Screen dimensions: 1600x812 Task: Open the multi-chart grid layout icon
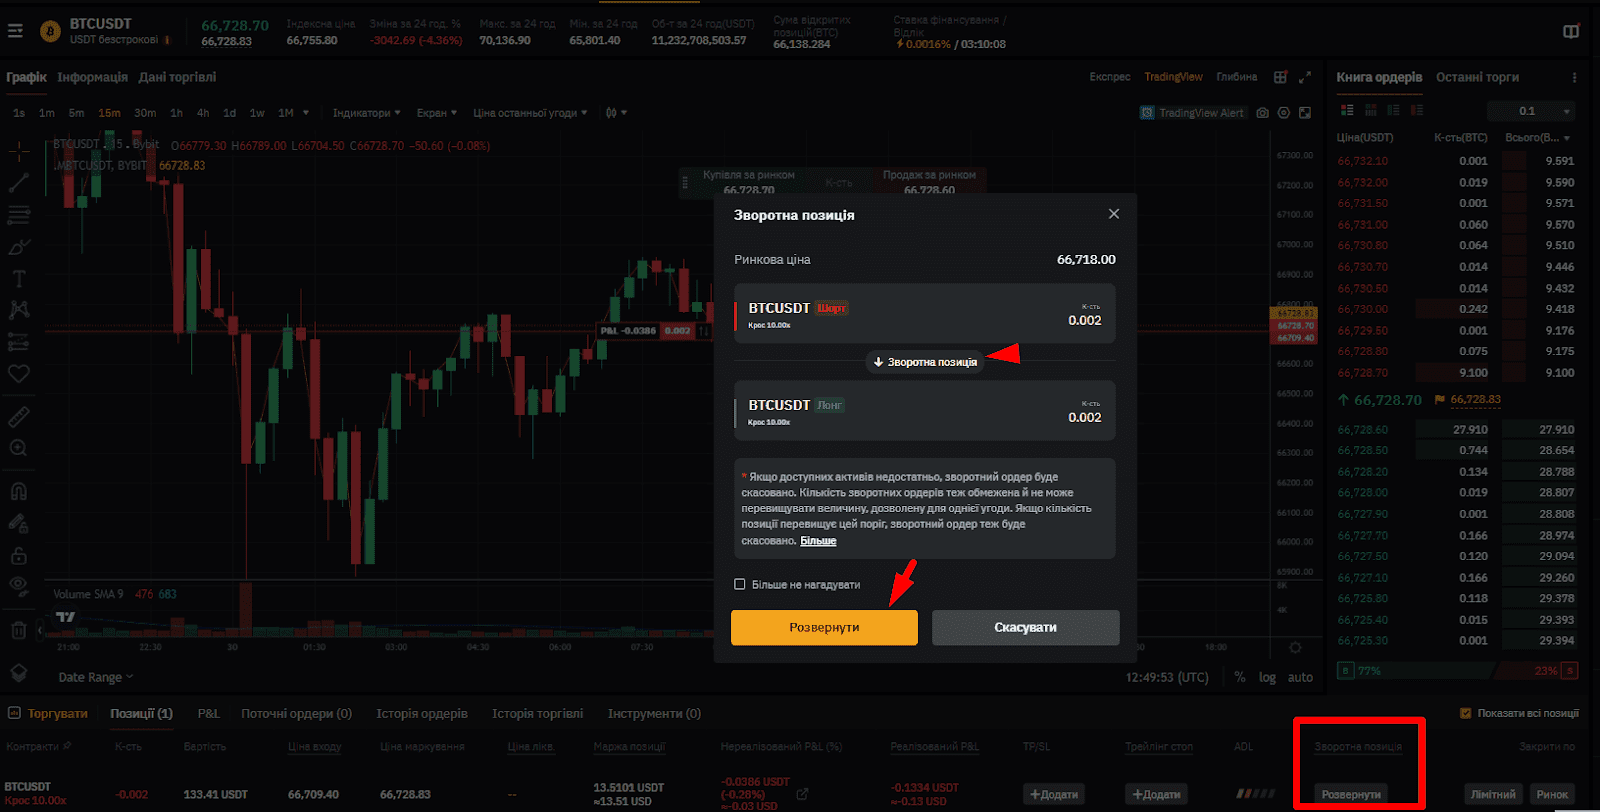point(1280,77)
